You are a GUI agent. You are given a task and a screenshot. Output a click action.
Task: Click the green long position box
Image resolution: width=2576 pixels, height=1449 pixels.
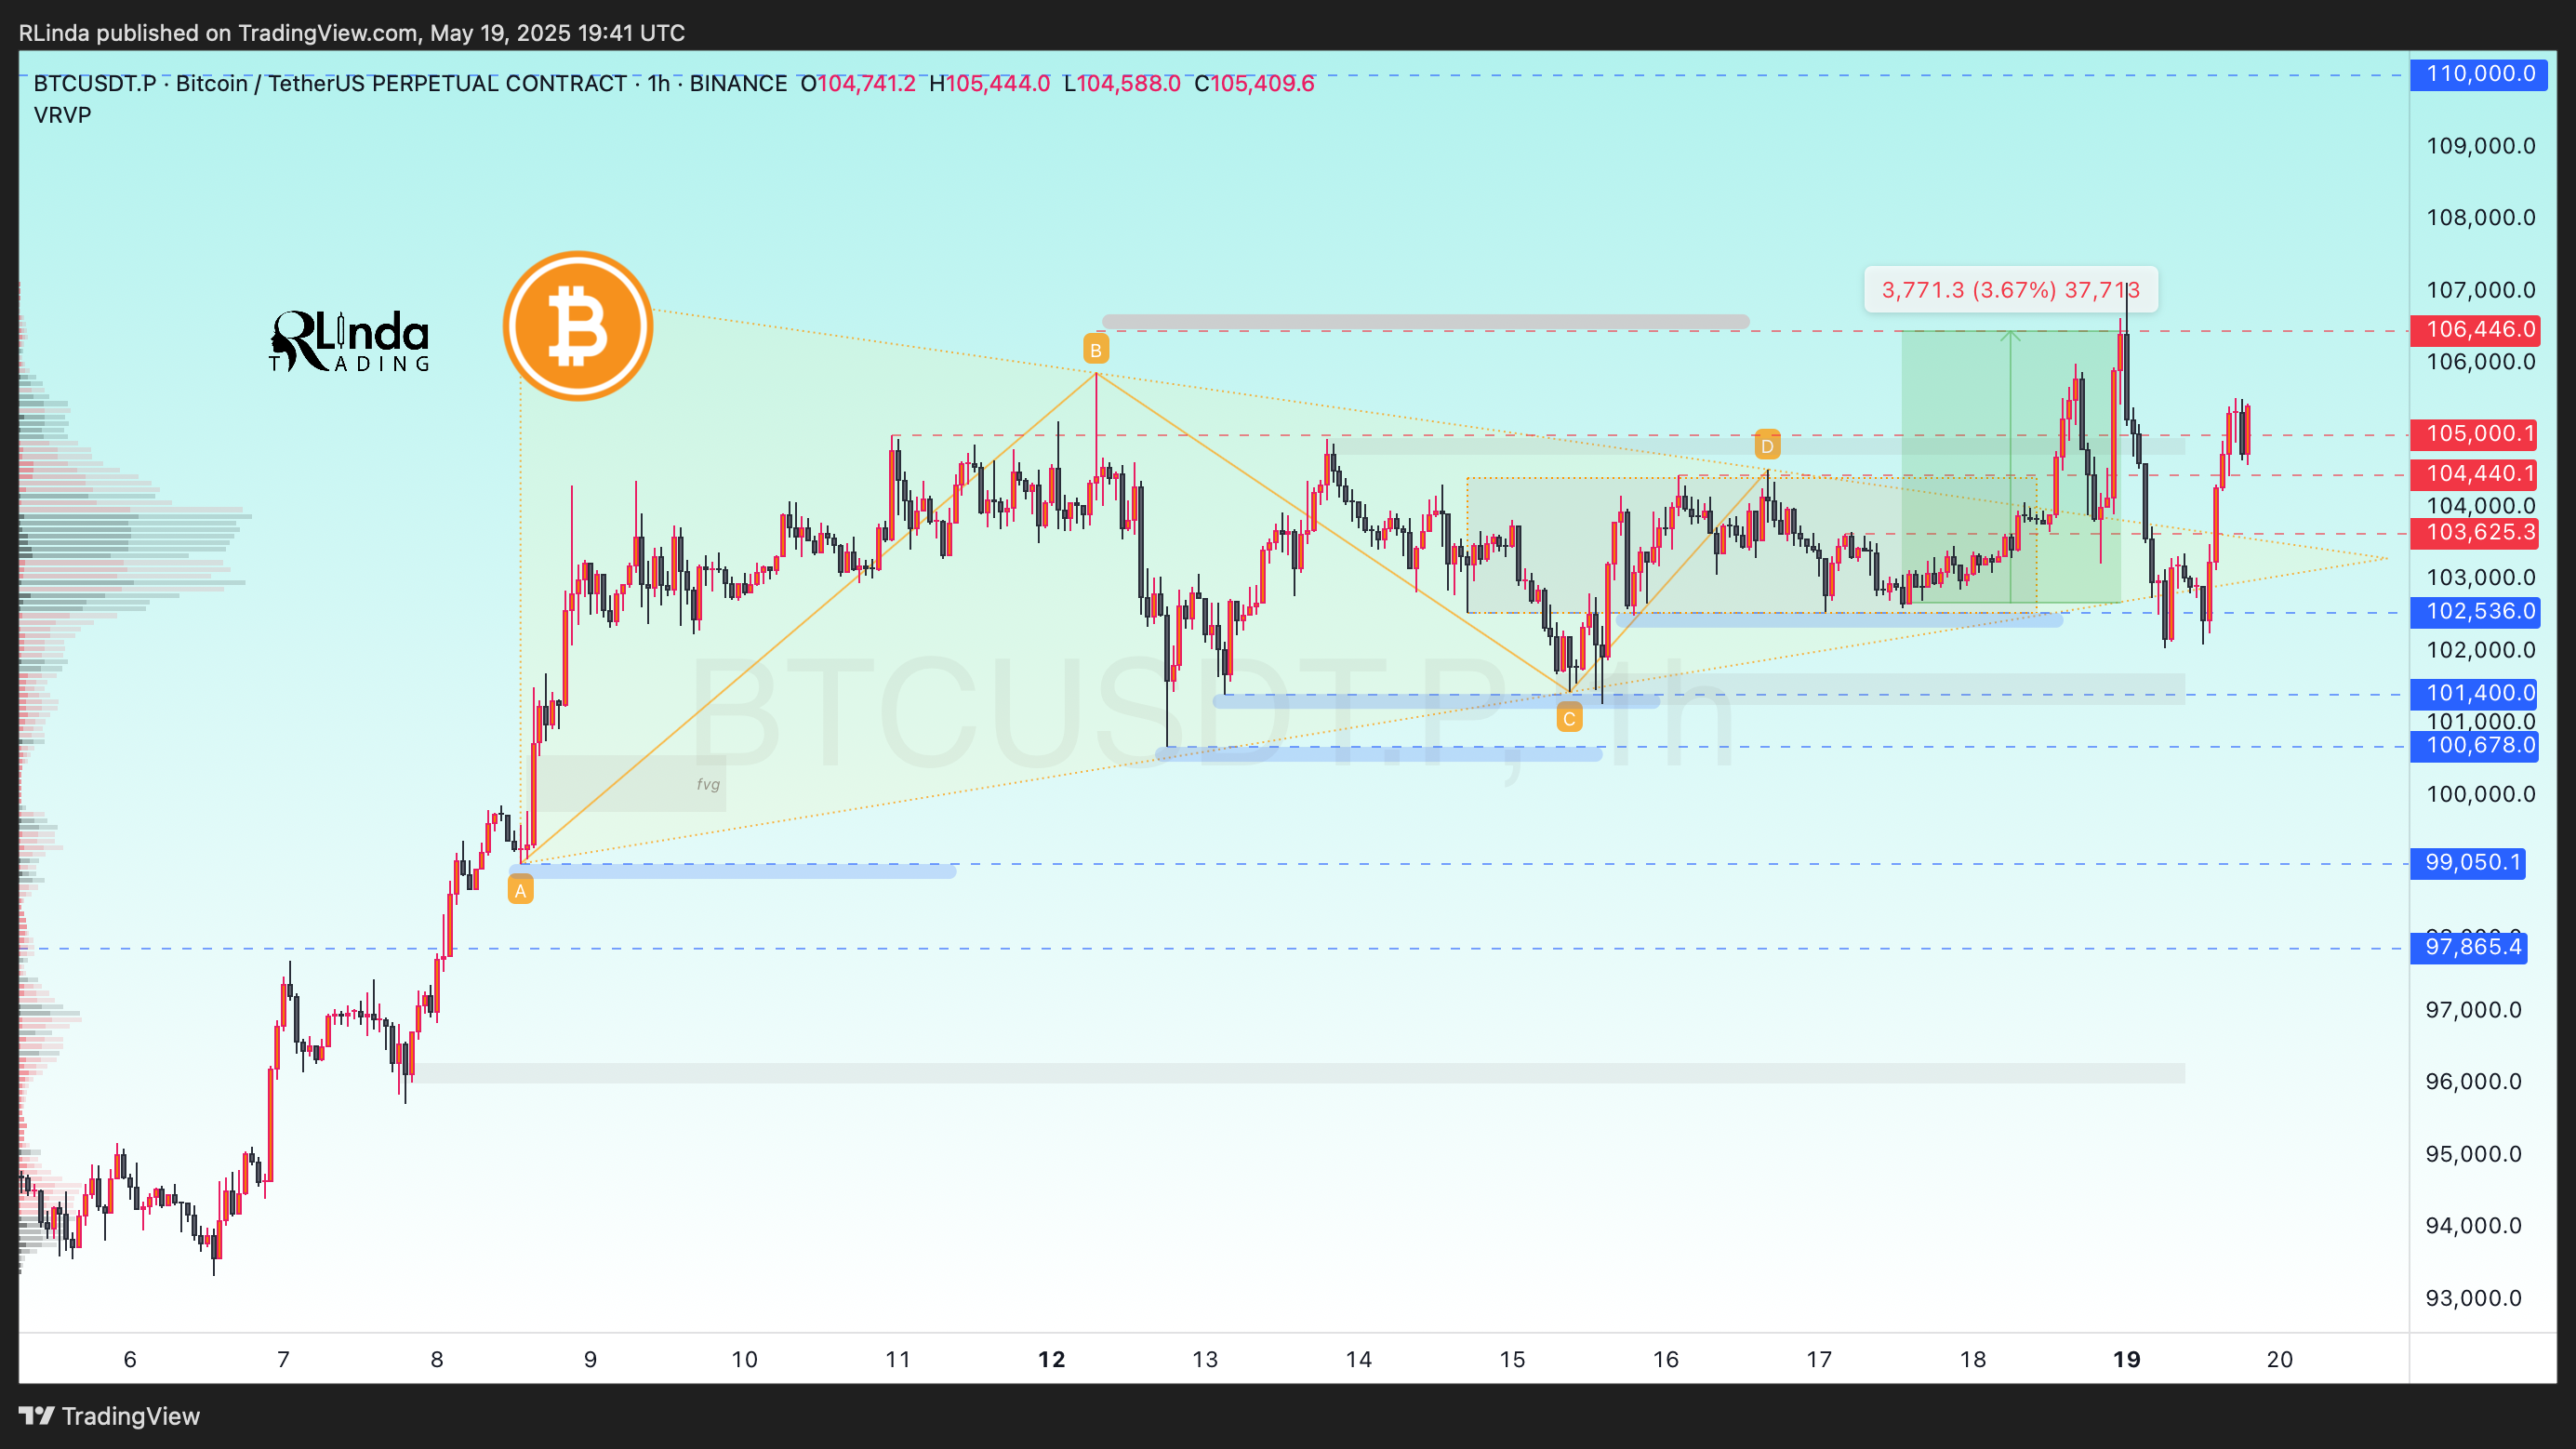2010,467
